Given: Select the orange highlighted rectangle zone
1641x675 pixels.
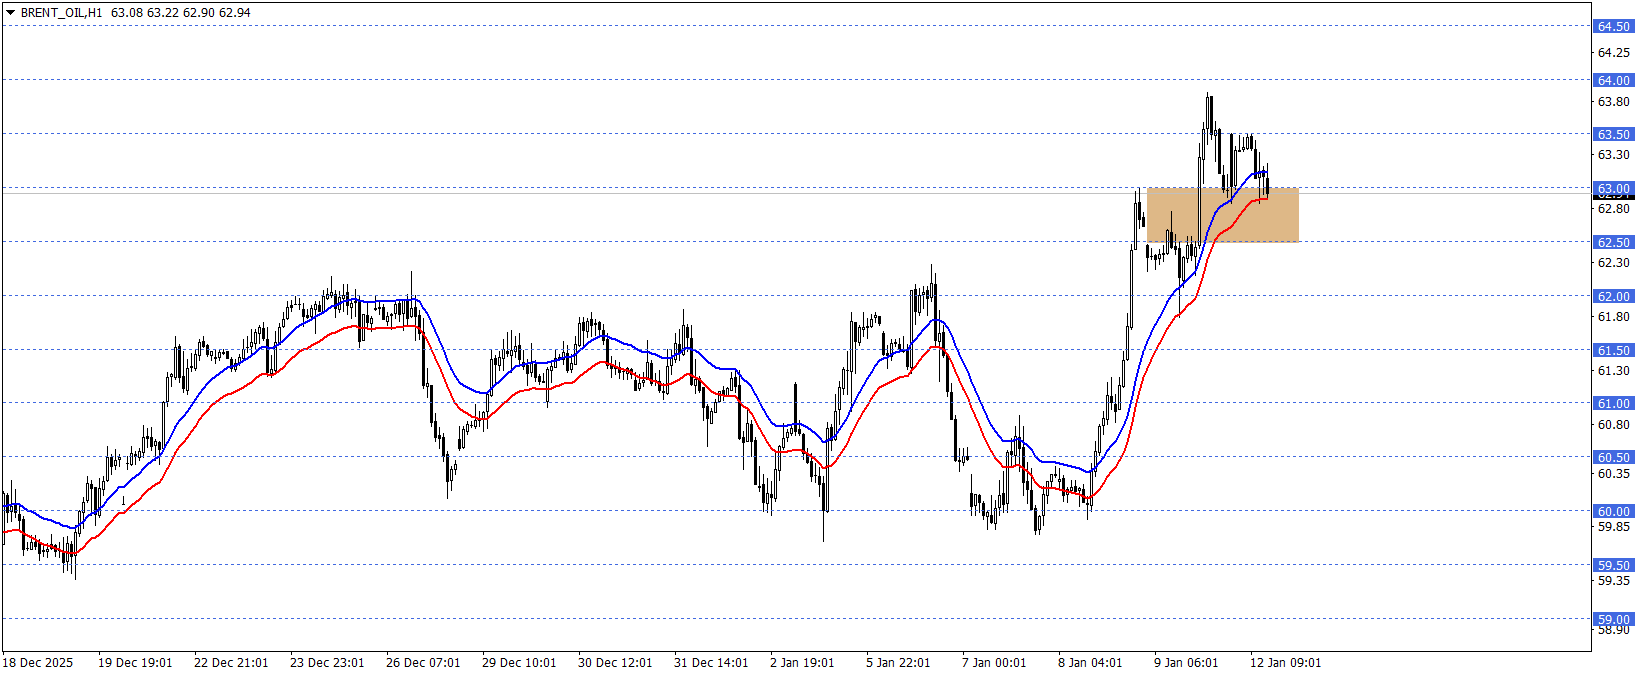Looking at the screenshot, I should 1222,215.
